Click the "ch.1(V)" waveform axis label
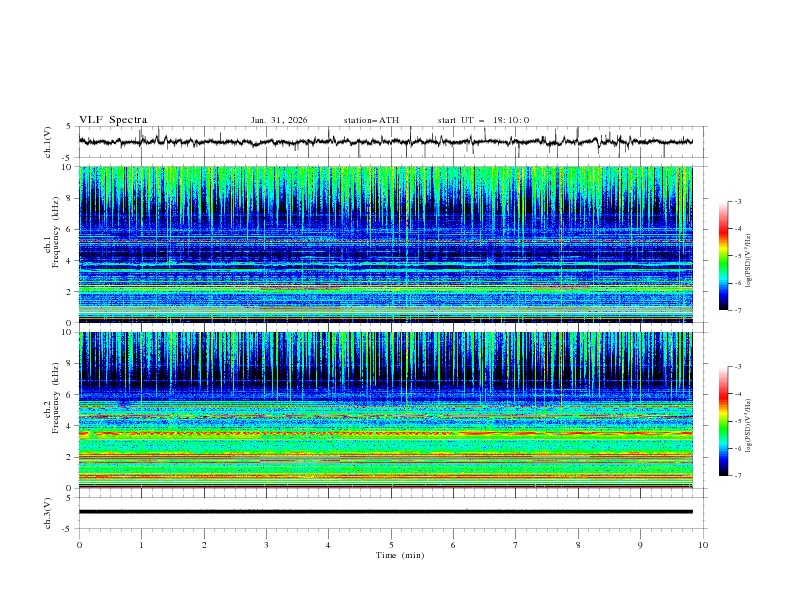 point(48,142)
